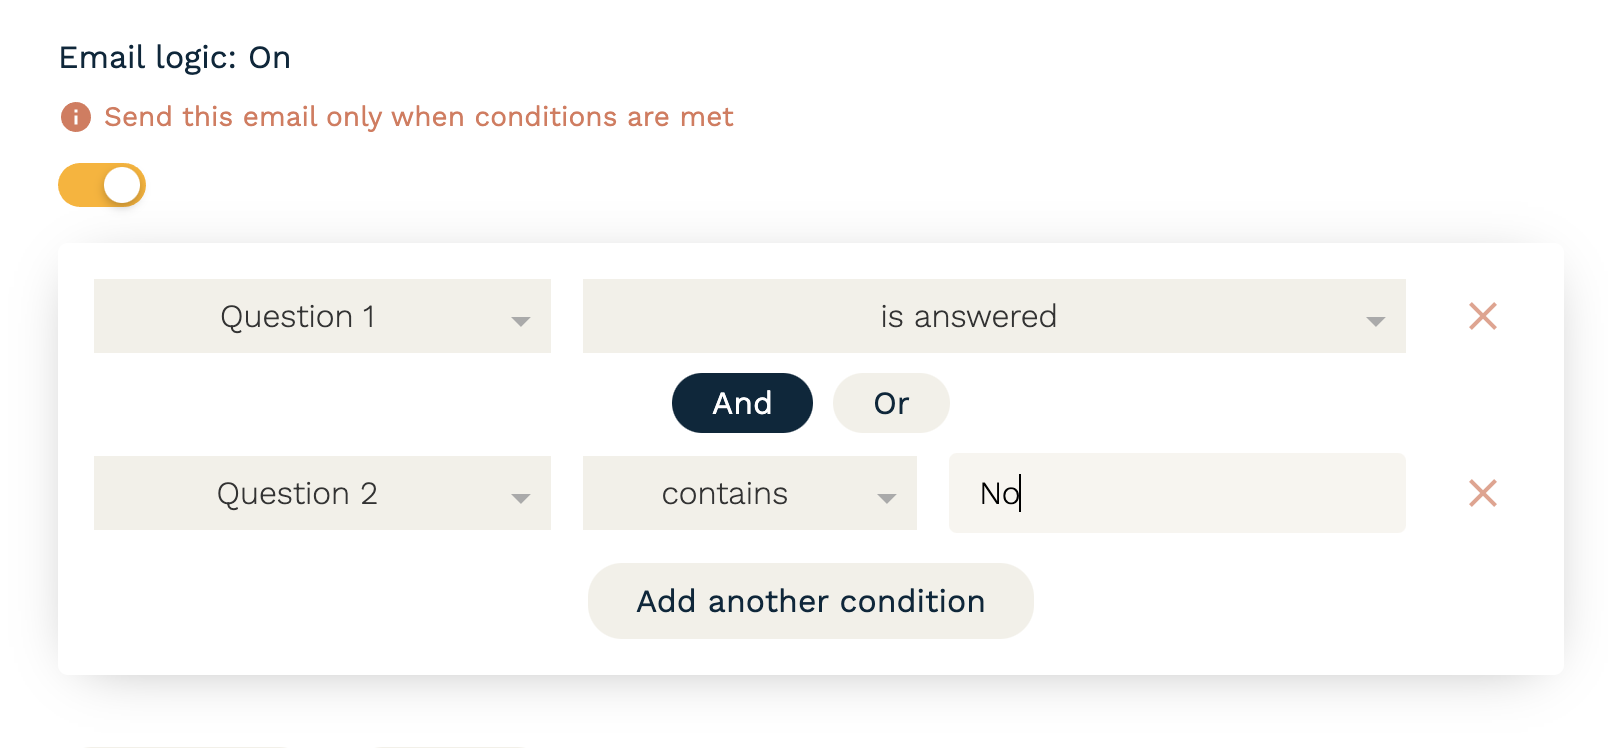Screen dimensions: 1608x748
Task: Remove the Question 1 condition row
Action: [x=1482, y=316]
